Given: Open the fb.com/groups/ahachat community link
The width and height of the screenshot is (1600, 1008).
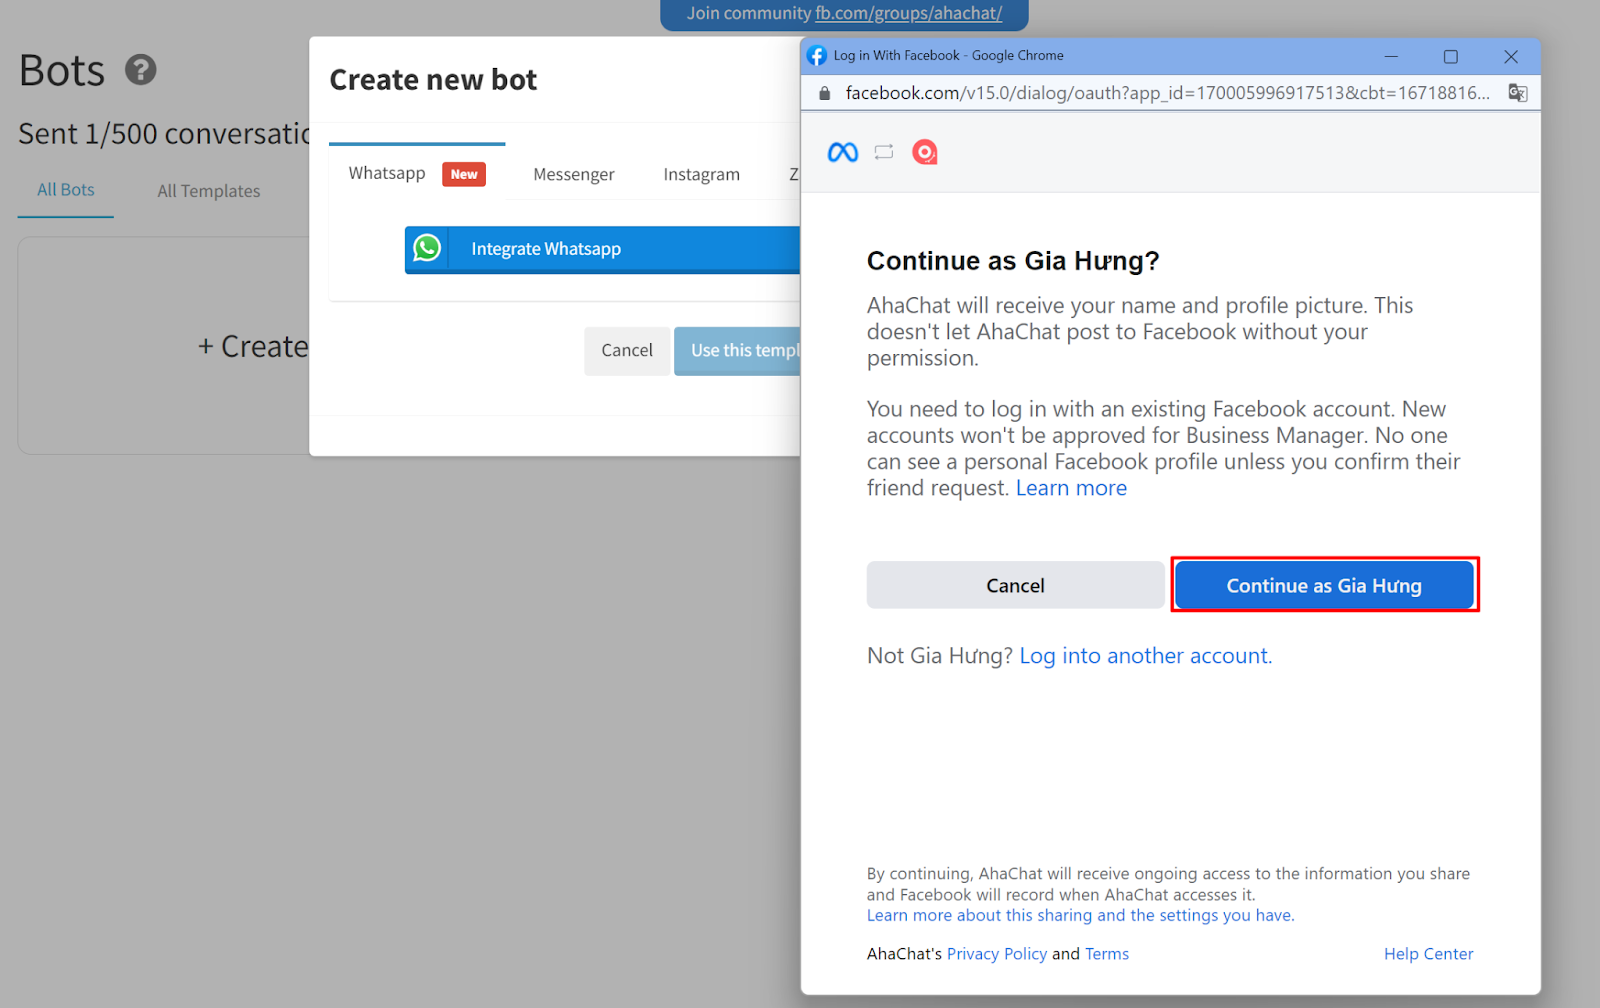Looking at the screenshot, I should tap(908, 13).
